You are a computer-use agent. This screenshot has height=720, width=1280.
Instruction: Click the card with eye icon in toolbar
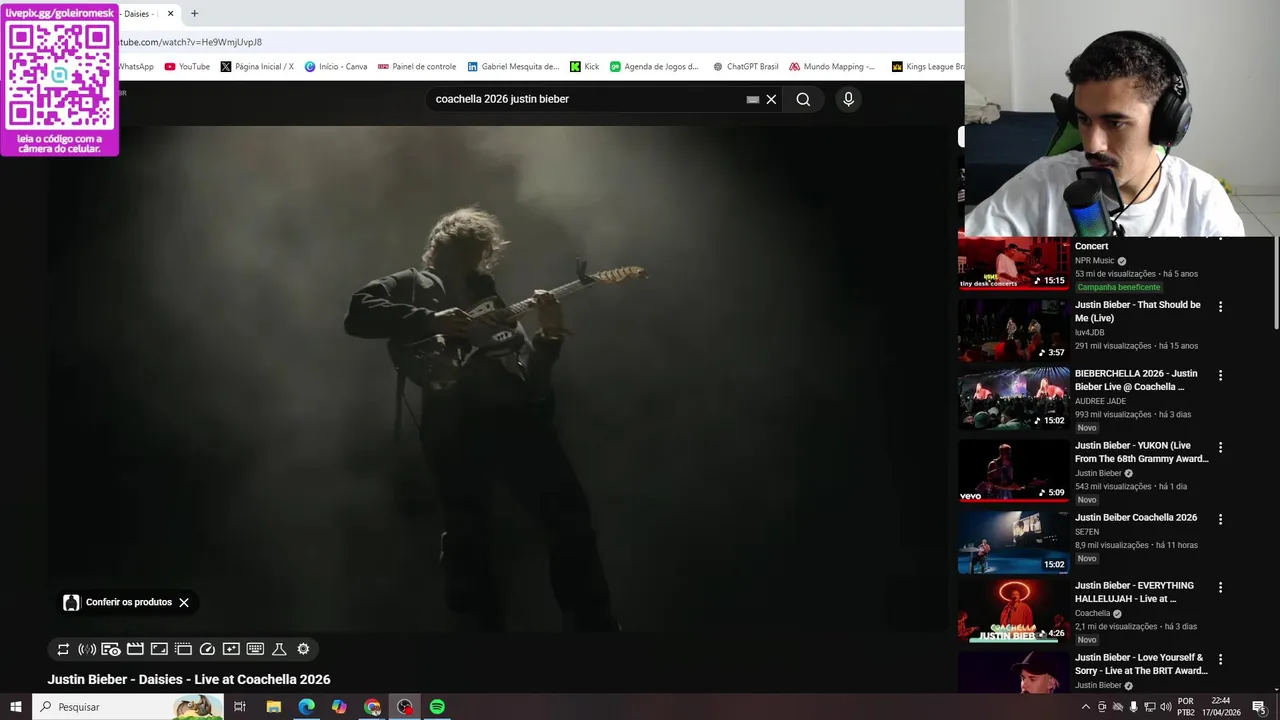tap(111, 649)
